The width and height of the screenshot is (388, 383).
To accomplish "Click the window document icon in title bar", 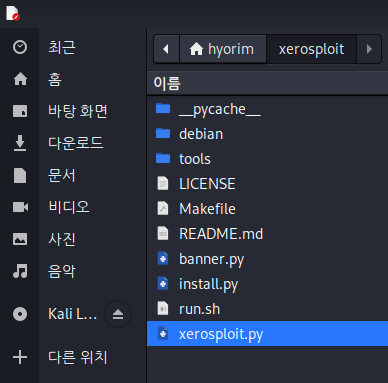I will (x=13, y=13).
